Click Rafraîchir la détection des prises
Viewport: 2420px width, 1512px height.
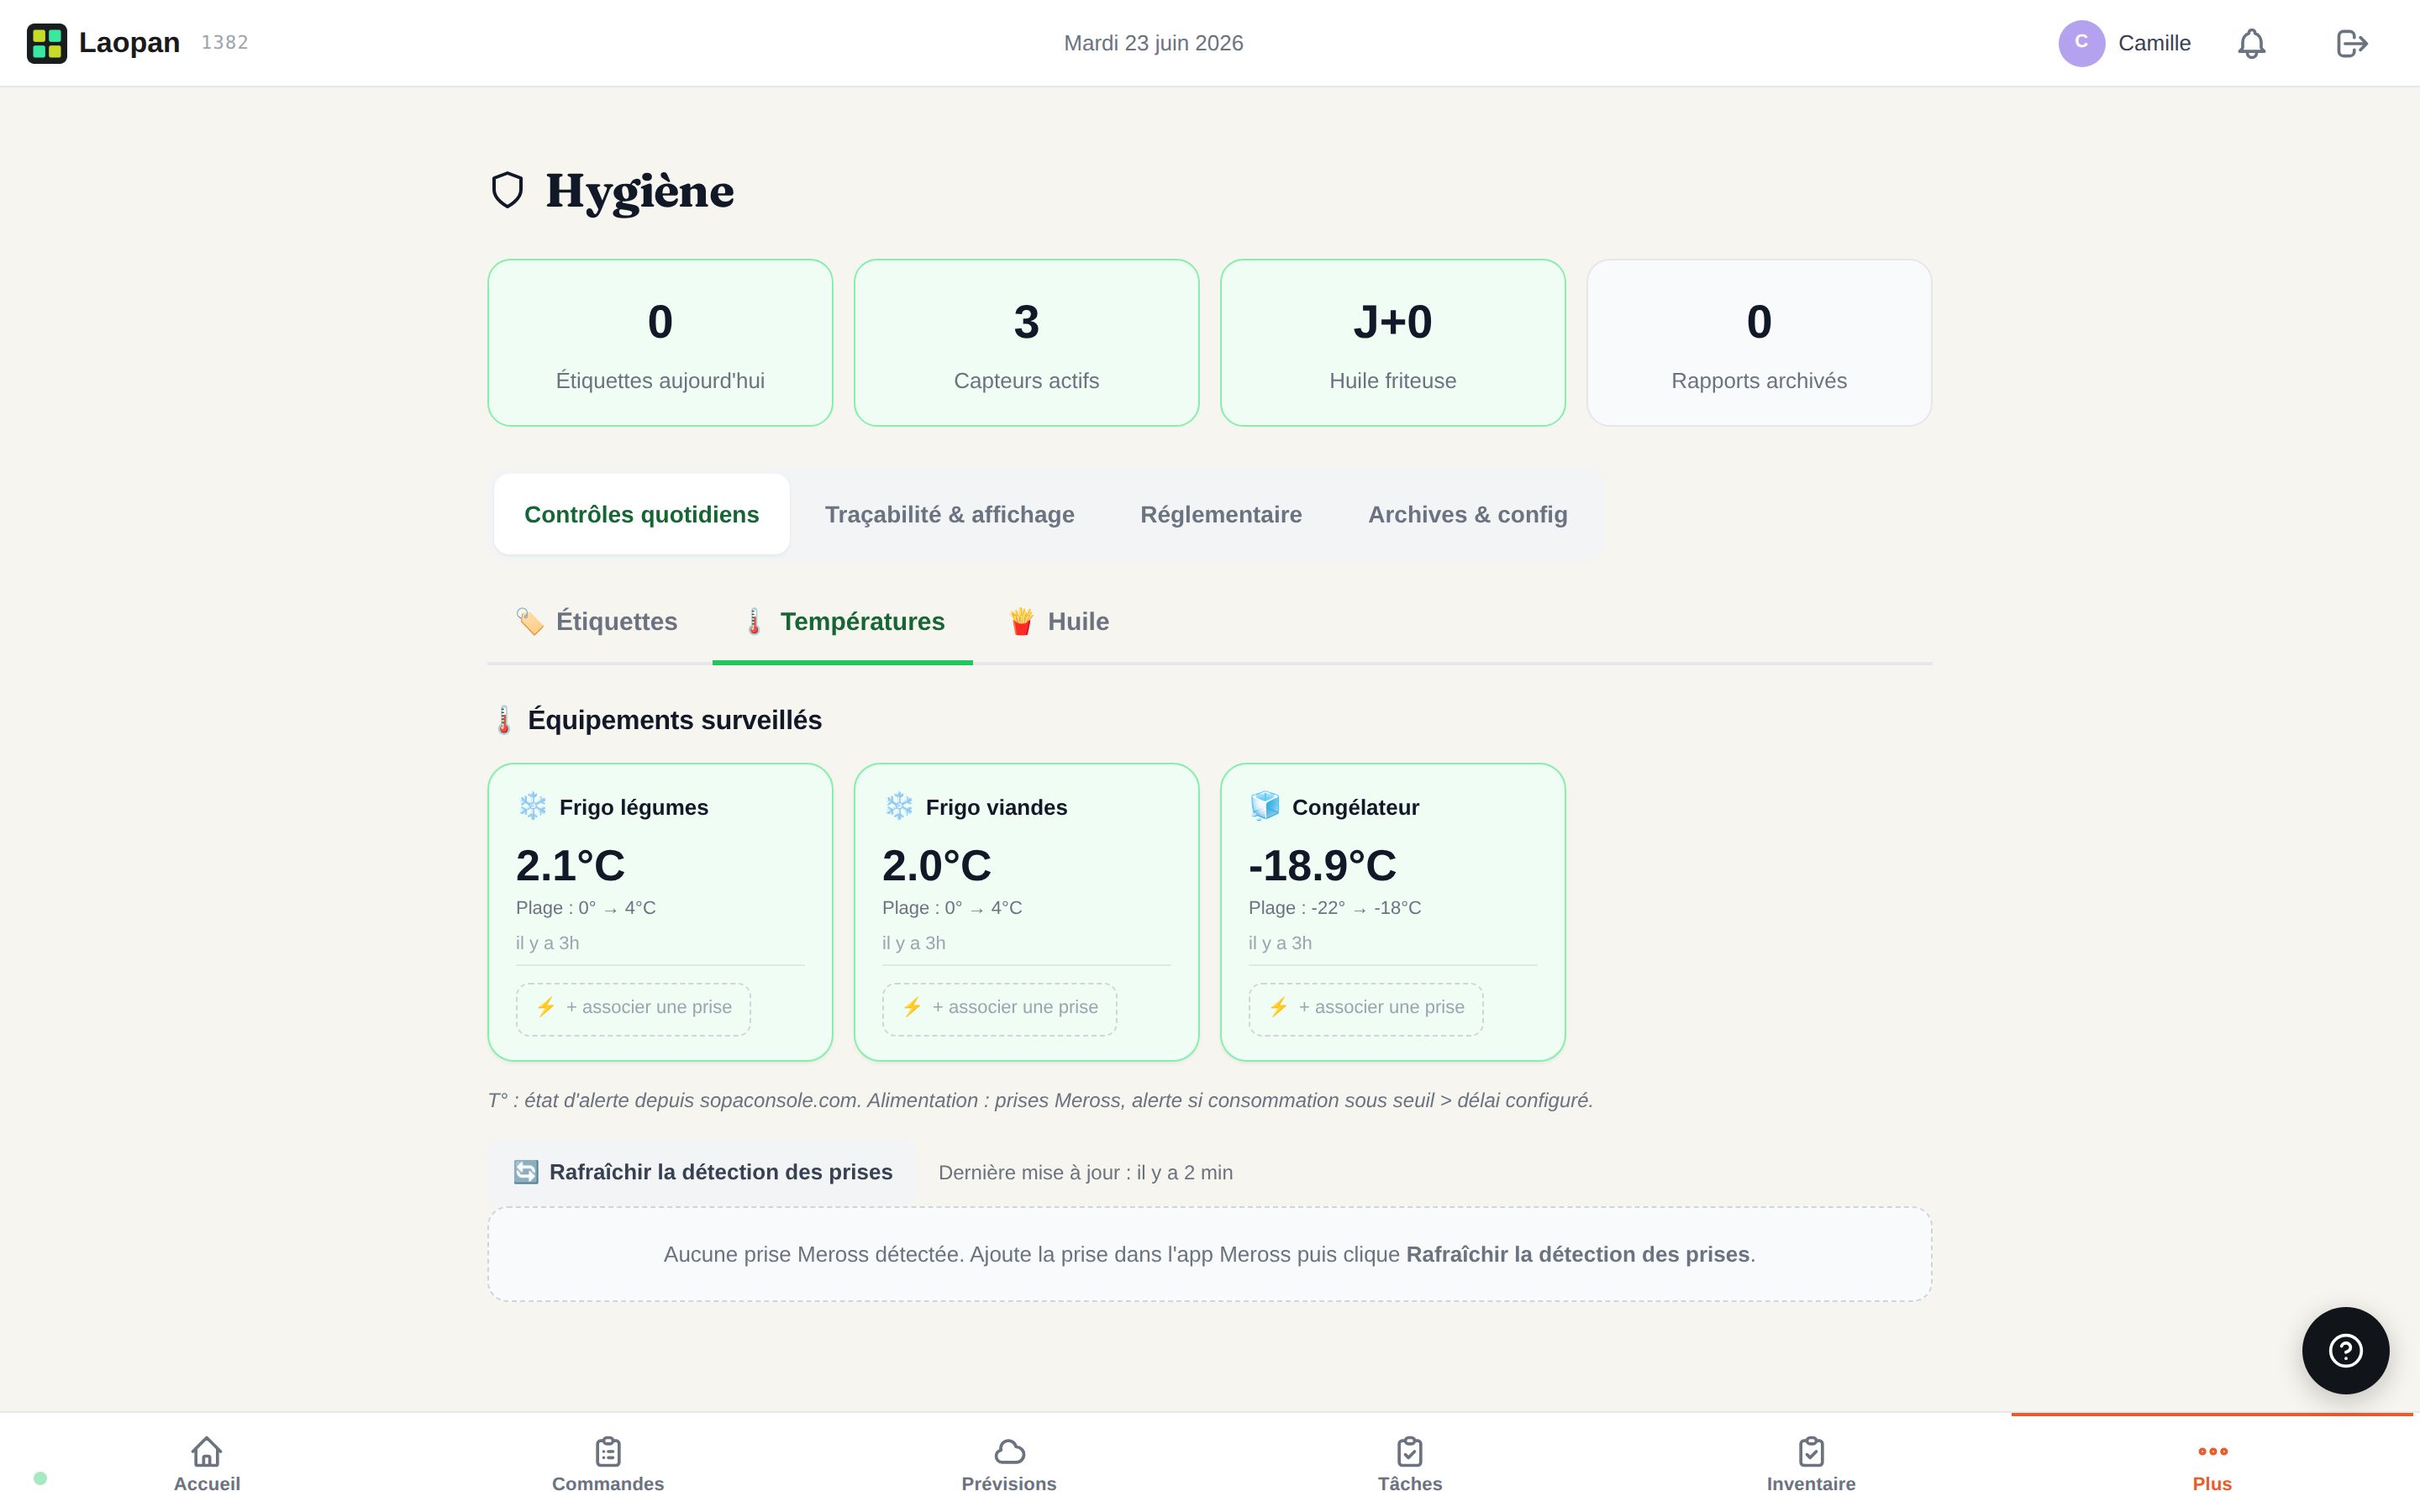pyautogui.click(x=703, y=1172)
